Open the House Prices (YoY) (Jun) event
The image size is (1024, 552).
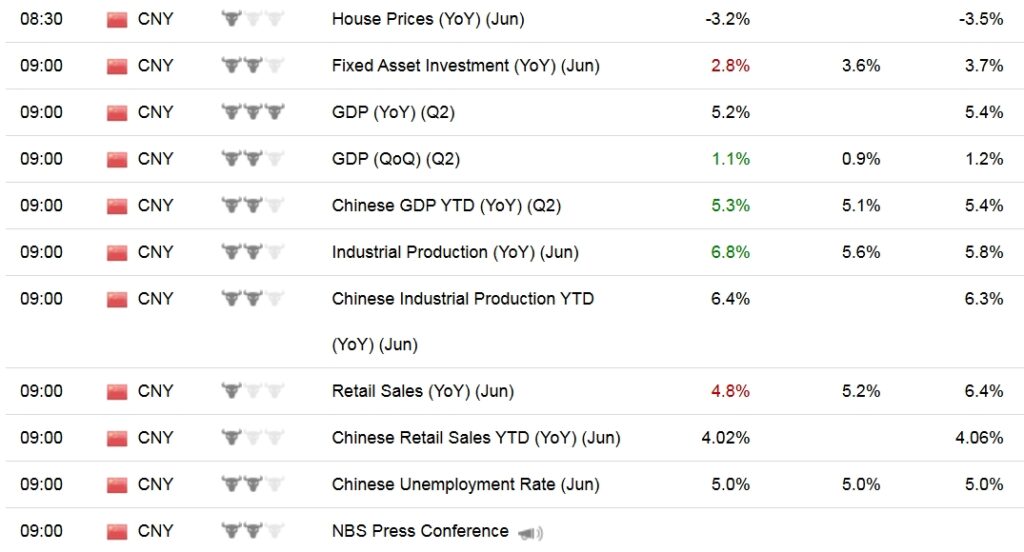(427, 19)
